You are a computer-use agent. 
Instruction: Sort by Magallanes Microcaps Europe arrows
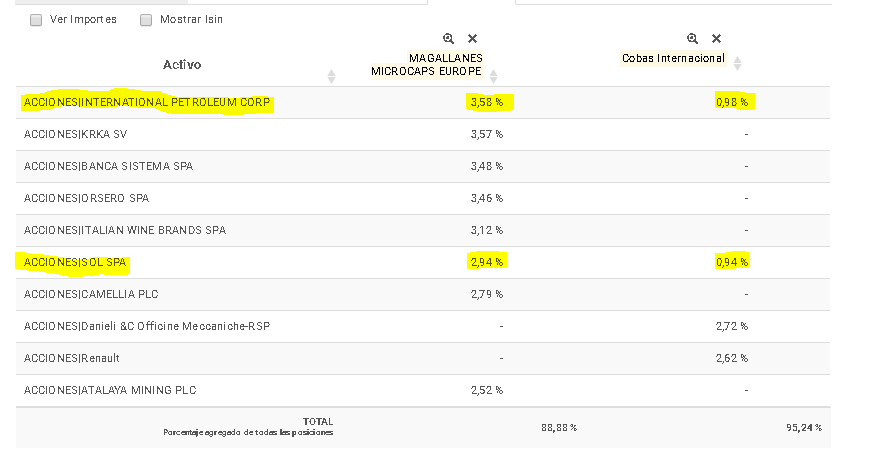(x=493, y=76)
